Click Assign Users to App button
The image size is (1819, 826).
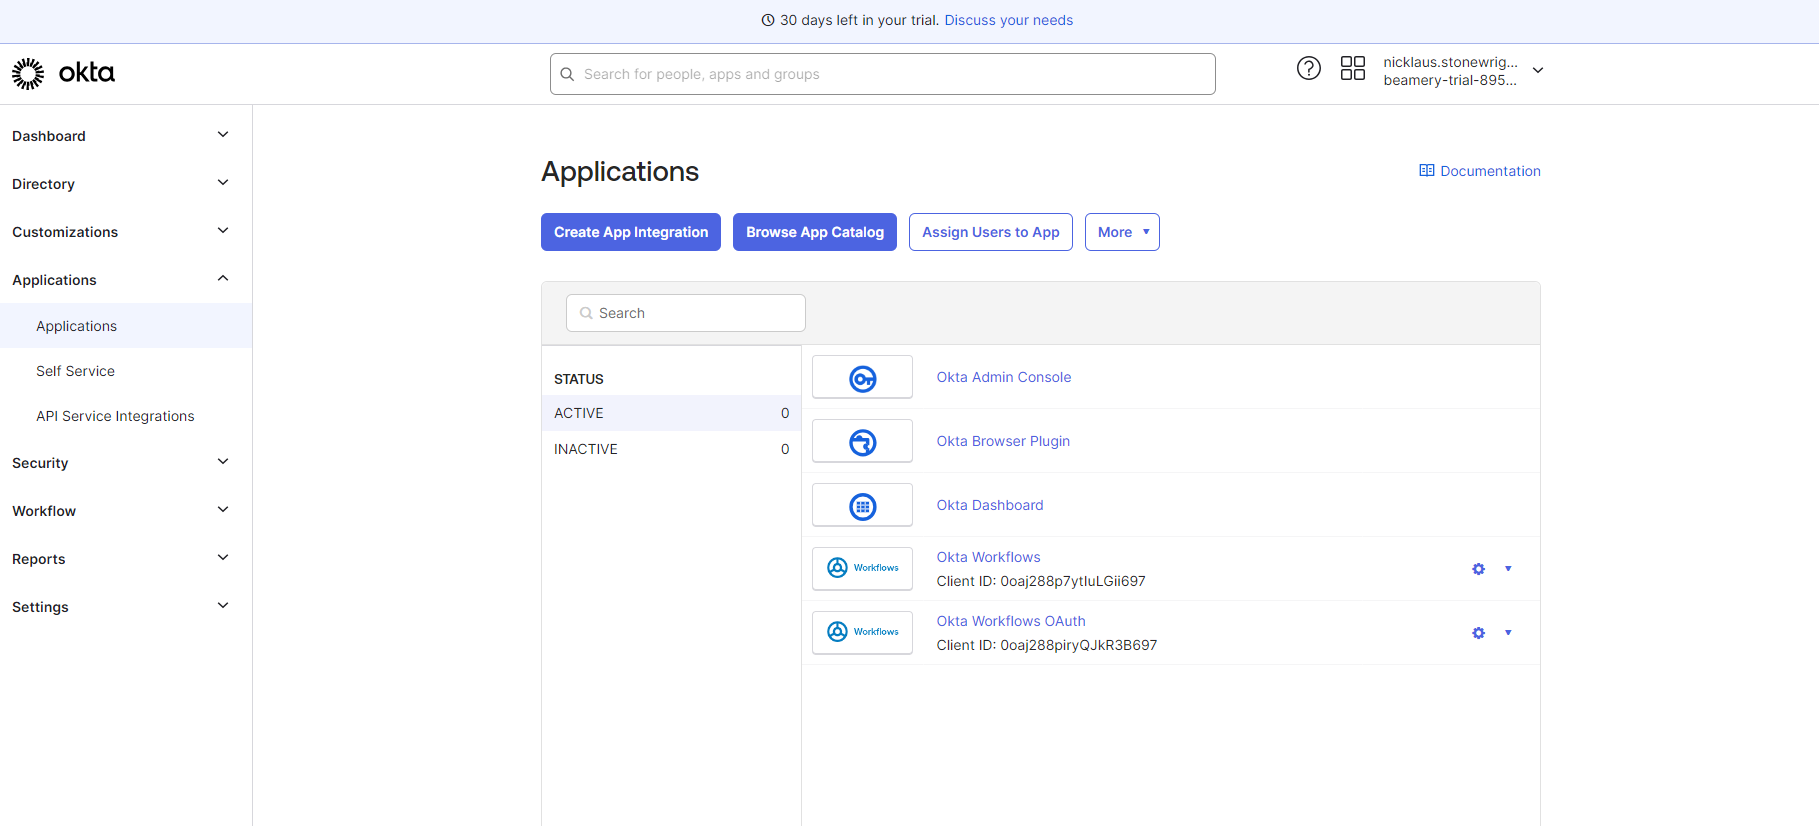click(x=991, y=232)
